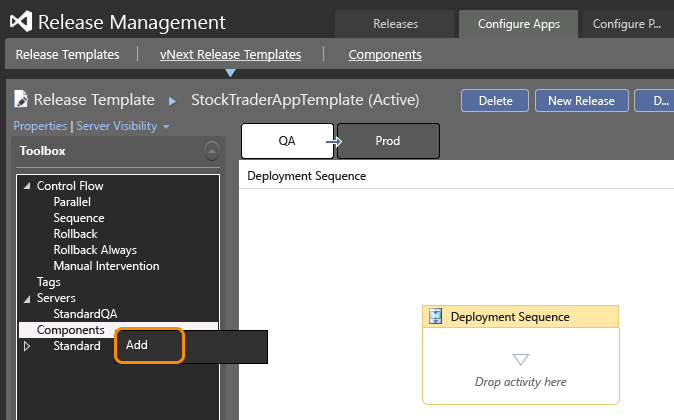Viewport: 674px width, 420px height.
Task: Select the Tags toolbox item
Action: click(49, 282)
